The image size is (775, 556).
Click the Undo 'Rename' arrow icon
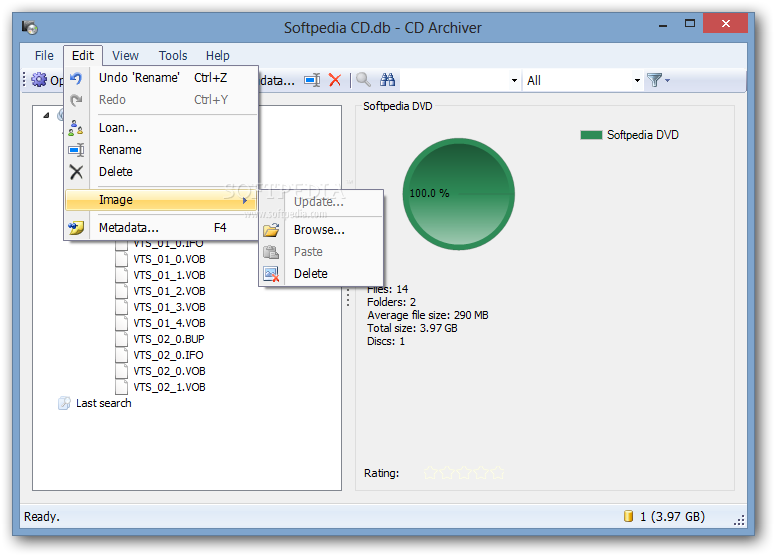(76, 78)
